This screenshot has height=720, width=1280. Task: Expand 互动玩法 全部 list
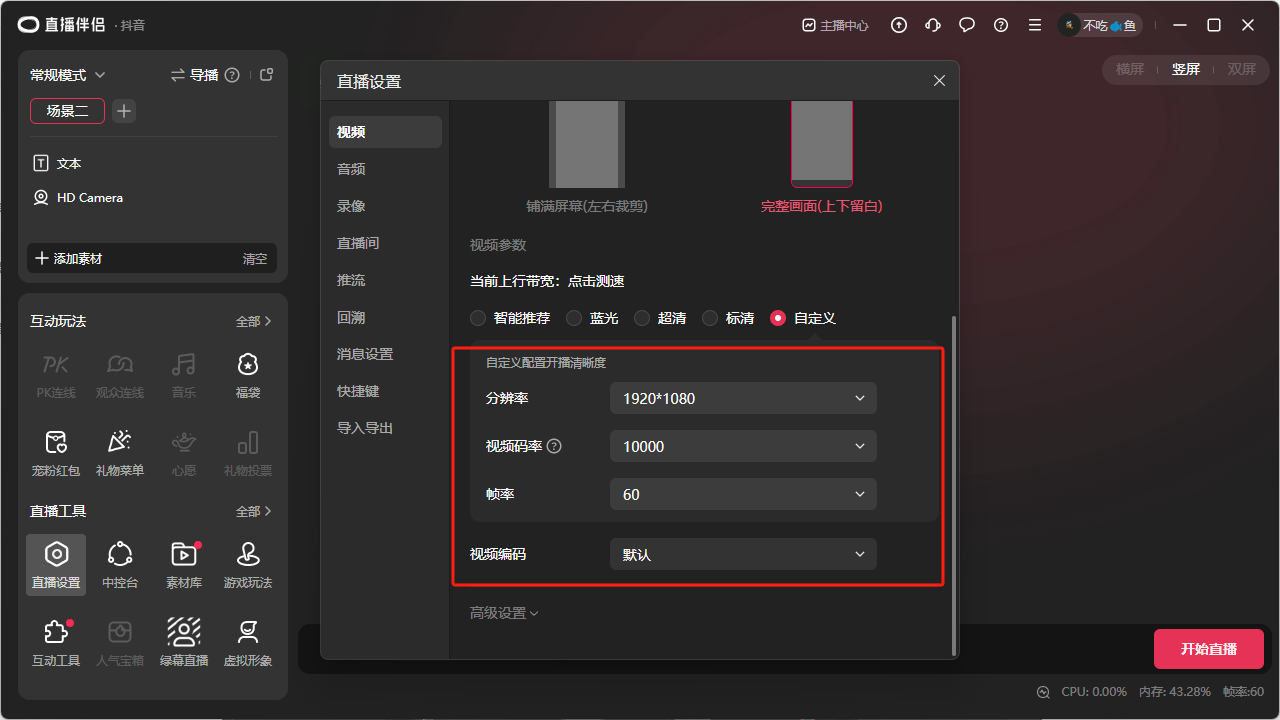pos(254,321)
